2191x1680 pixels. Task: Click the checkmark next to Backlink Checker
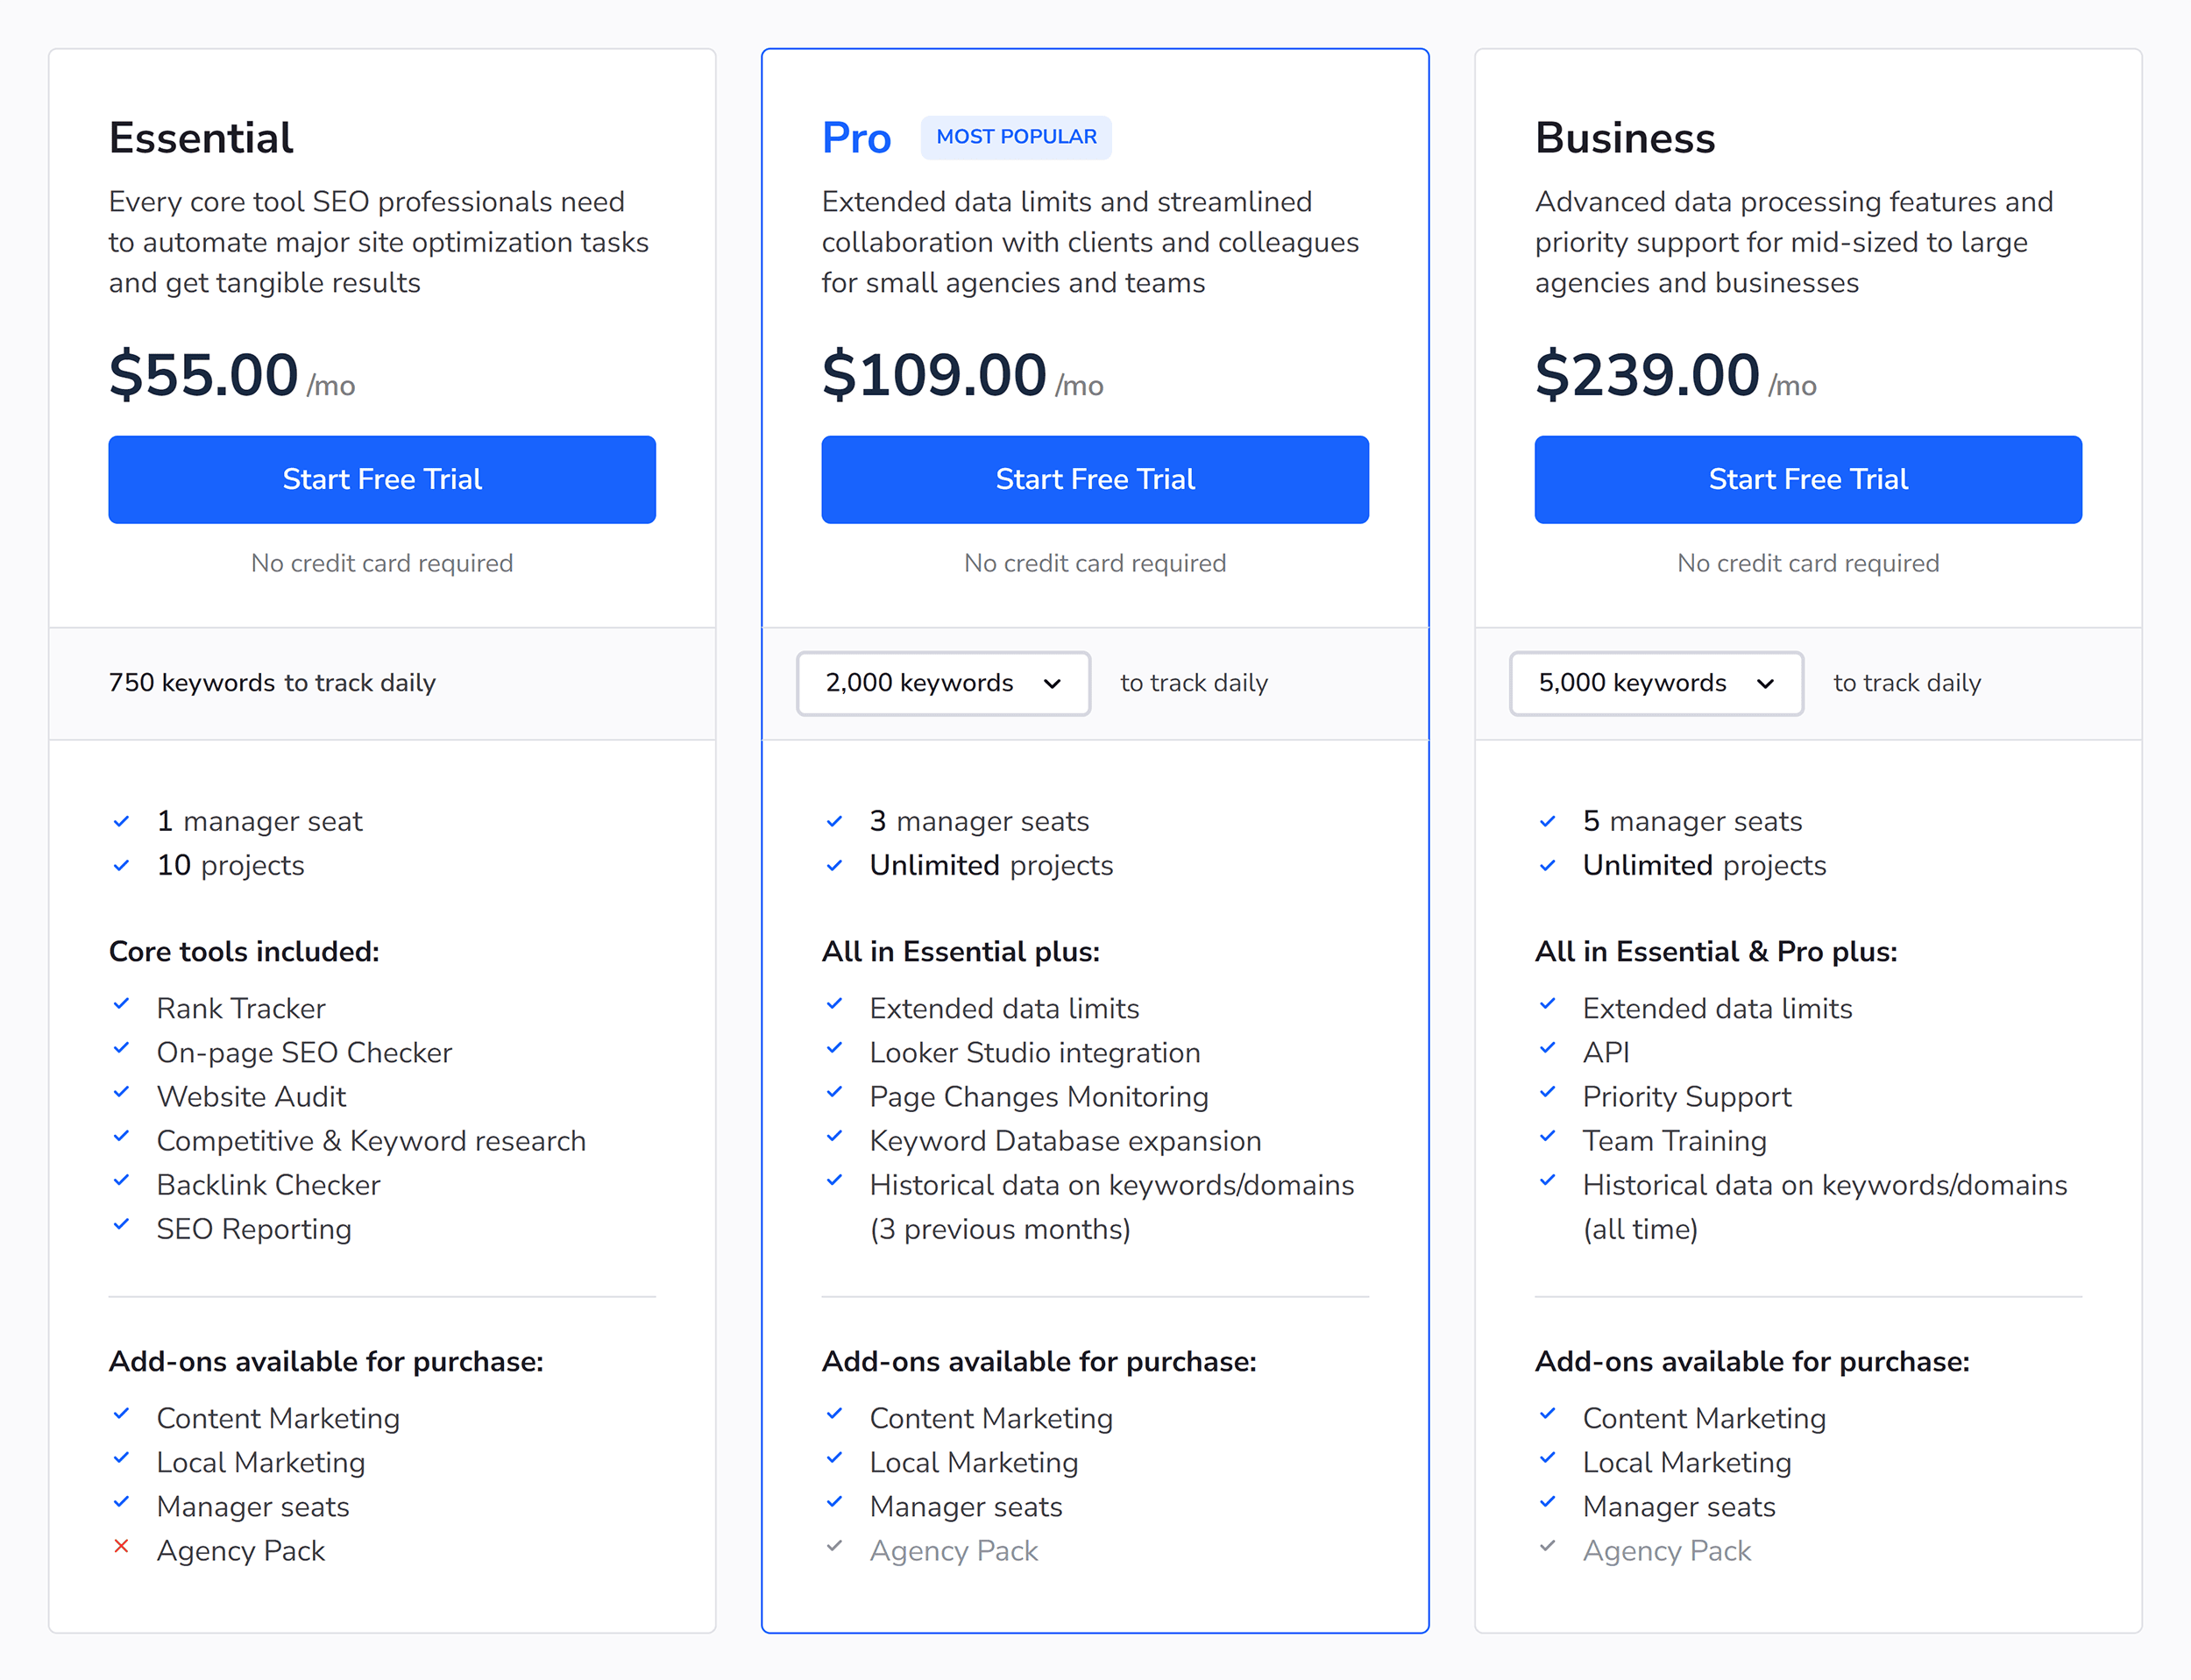pos(122,1183)
